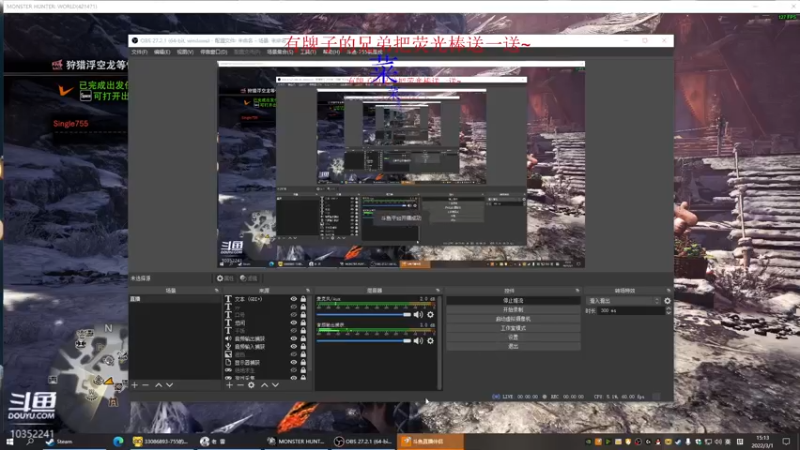Open transition properties gear next to 淡入淡出
Image resolution: width=800 pixels, height=450 pixels.
pyautogui.click(x=667, y=301)
